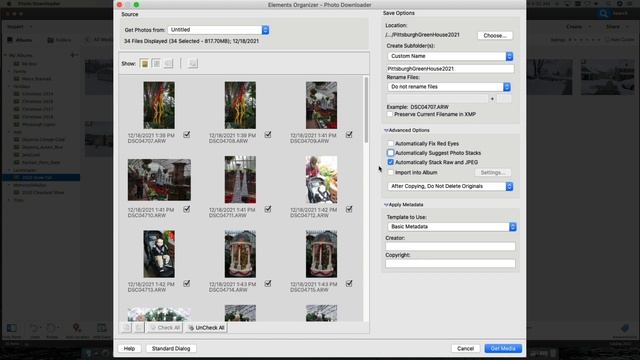640x360 pixels.
Task: Uncheck the DSC04709.ARW photo checkbox
Action: (349, 134)
